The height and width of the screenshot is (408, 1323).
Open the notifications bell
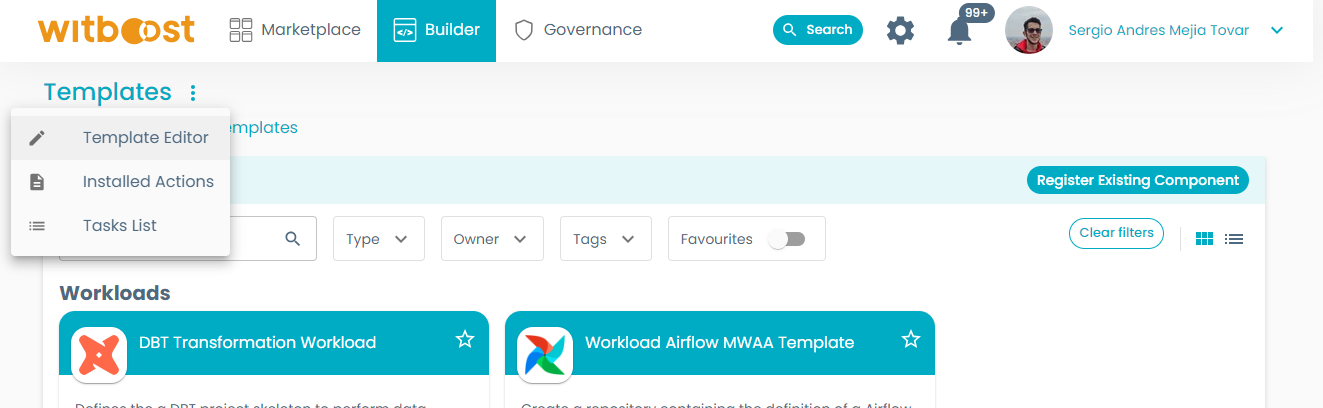959,31
